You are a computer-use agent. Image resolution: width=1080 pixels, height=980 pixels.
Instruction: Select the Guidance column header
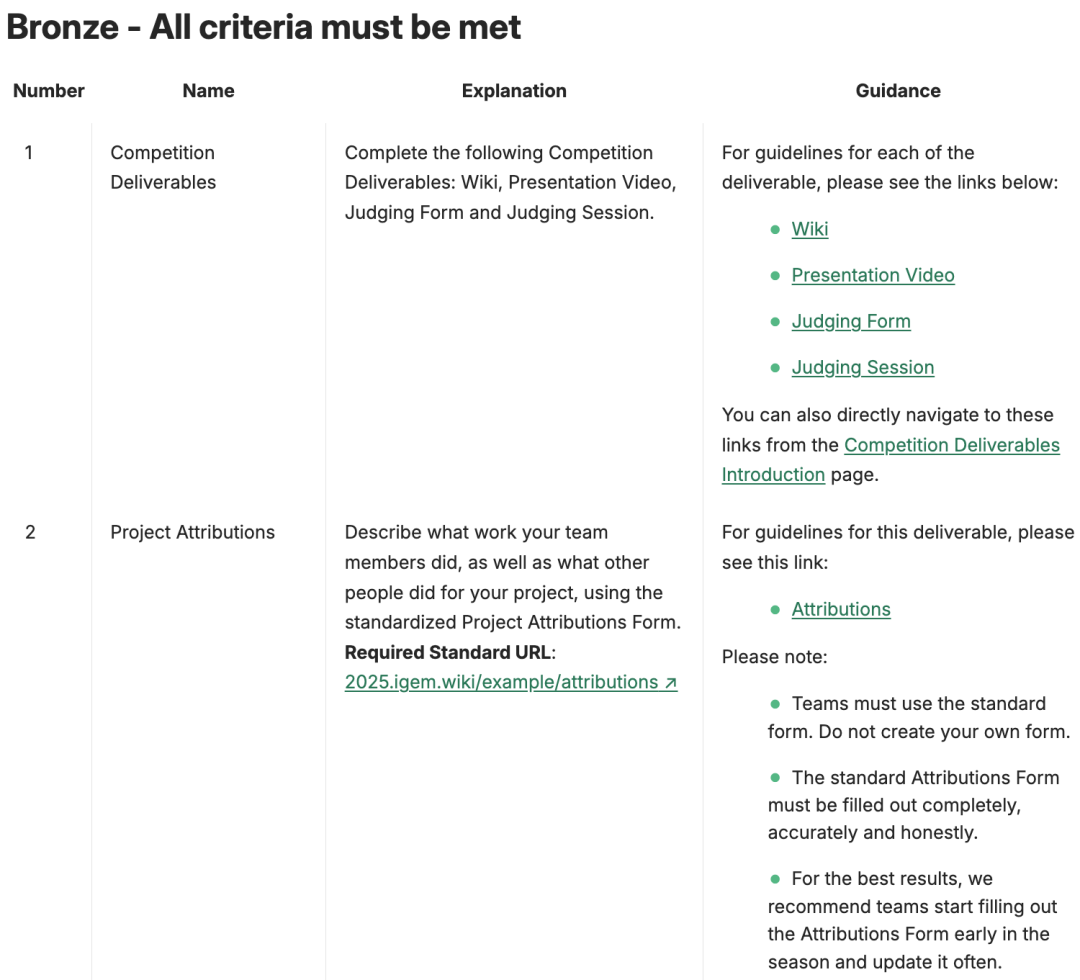(x=897, y=91)
